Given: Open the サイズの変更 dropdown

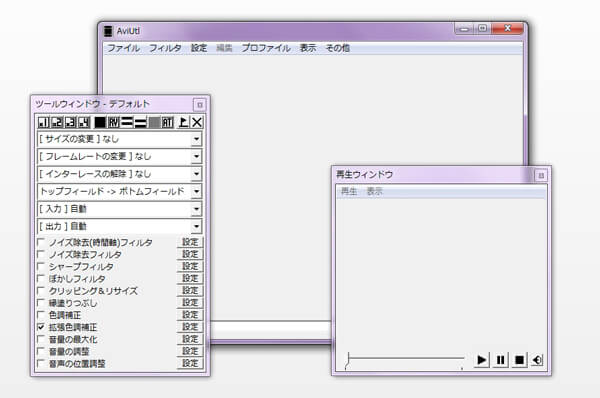Looking at the screenshot, I should 119,139.
